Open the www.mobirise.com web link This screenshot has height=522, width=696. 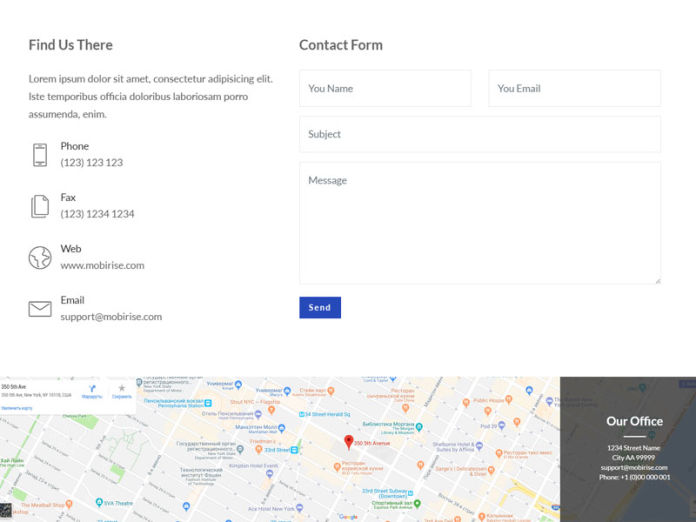tap(102, 266)
